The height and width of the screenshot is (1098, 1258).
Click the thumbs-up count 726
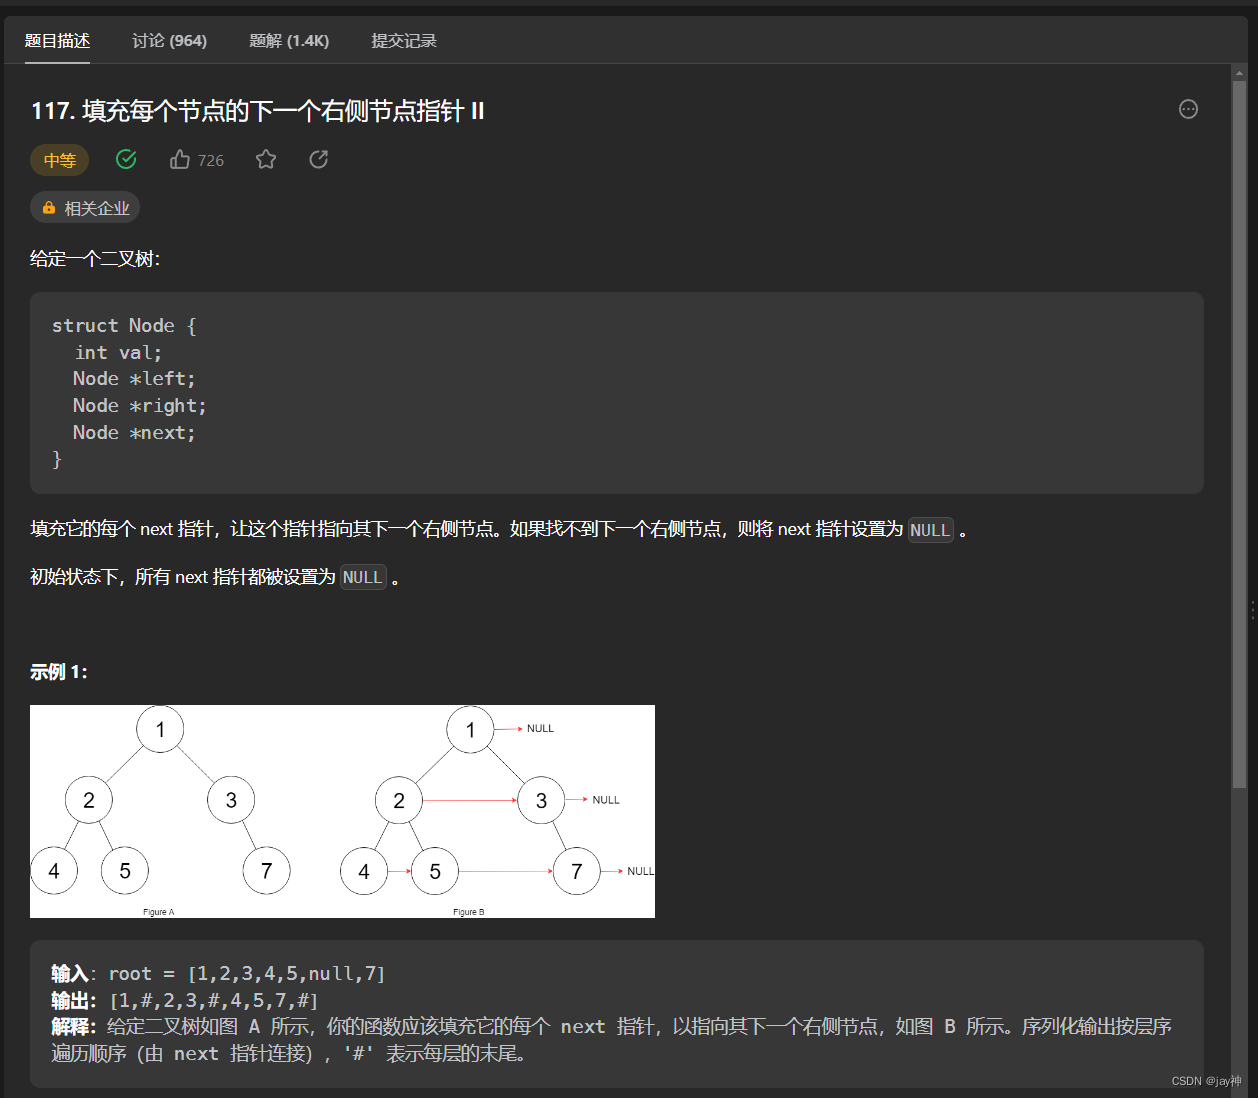coord(212,160)
